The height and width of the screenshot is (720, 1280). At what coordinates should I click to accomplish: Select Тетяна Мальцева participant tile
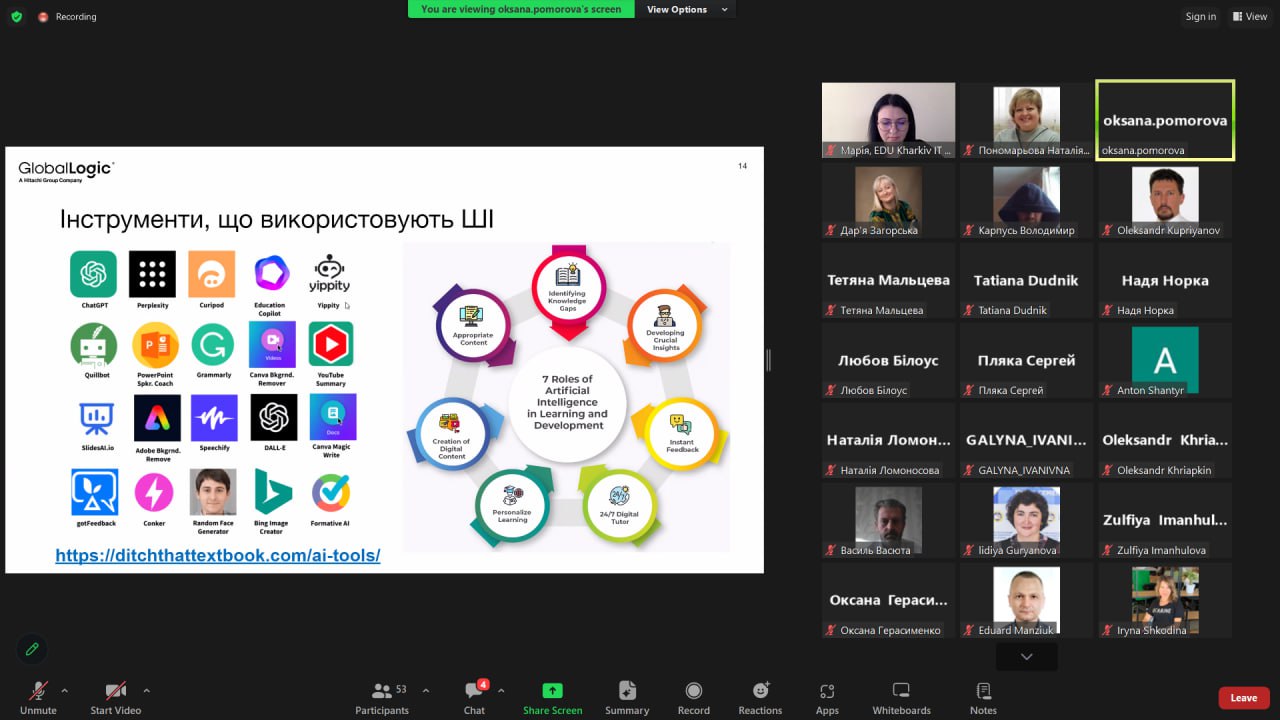tap(888, 280)
